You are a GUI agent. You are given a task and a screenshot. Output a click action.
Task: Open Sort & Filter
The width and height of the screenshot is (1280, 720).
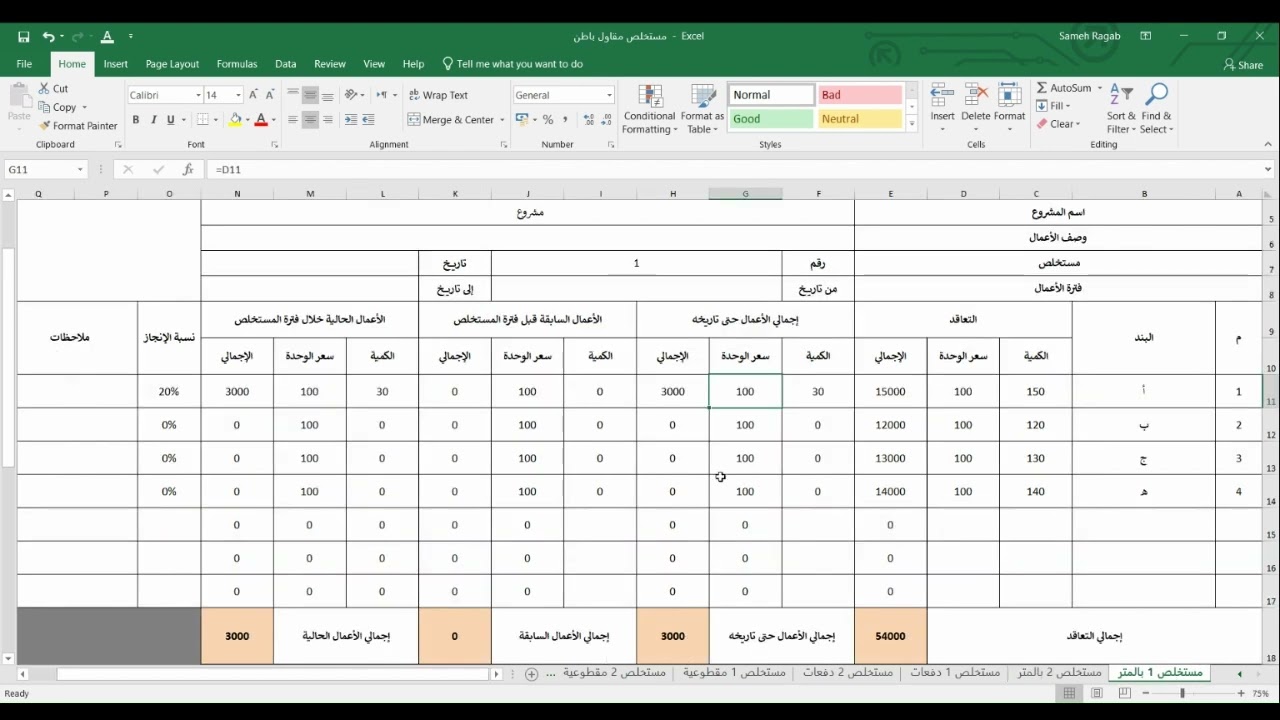pos(1121,109)
